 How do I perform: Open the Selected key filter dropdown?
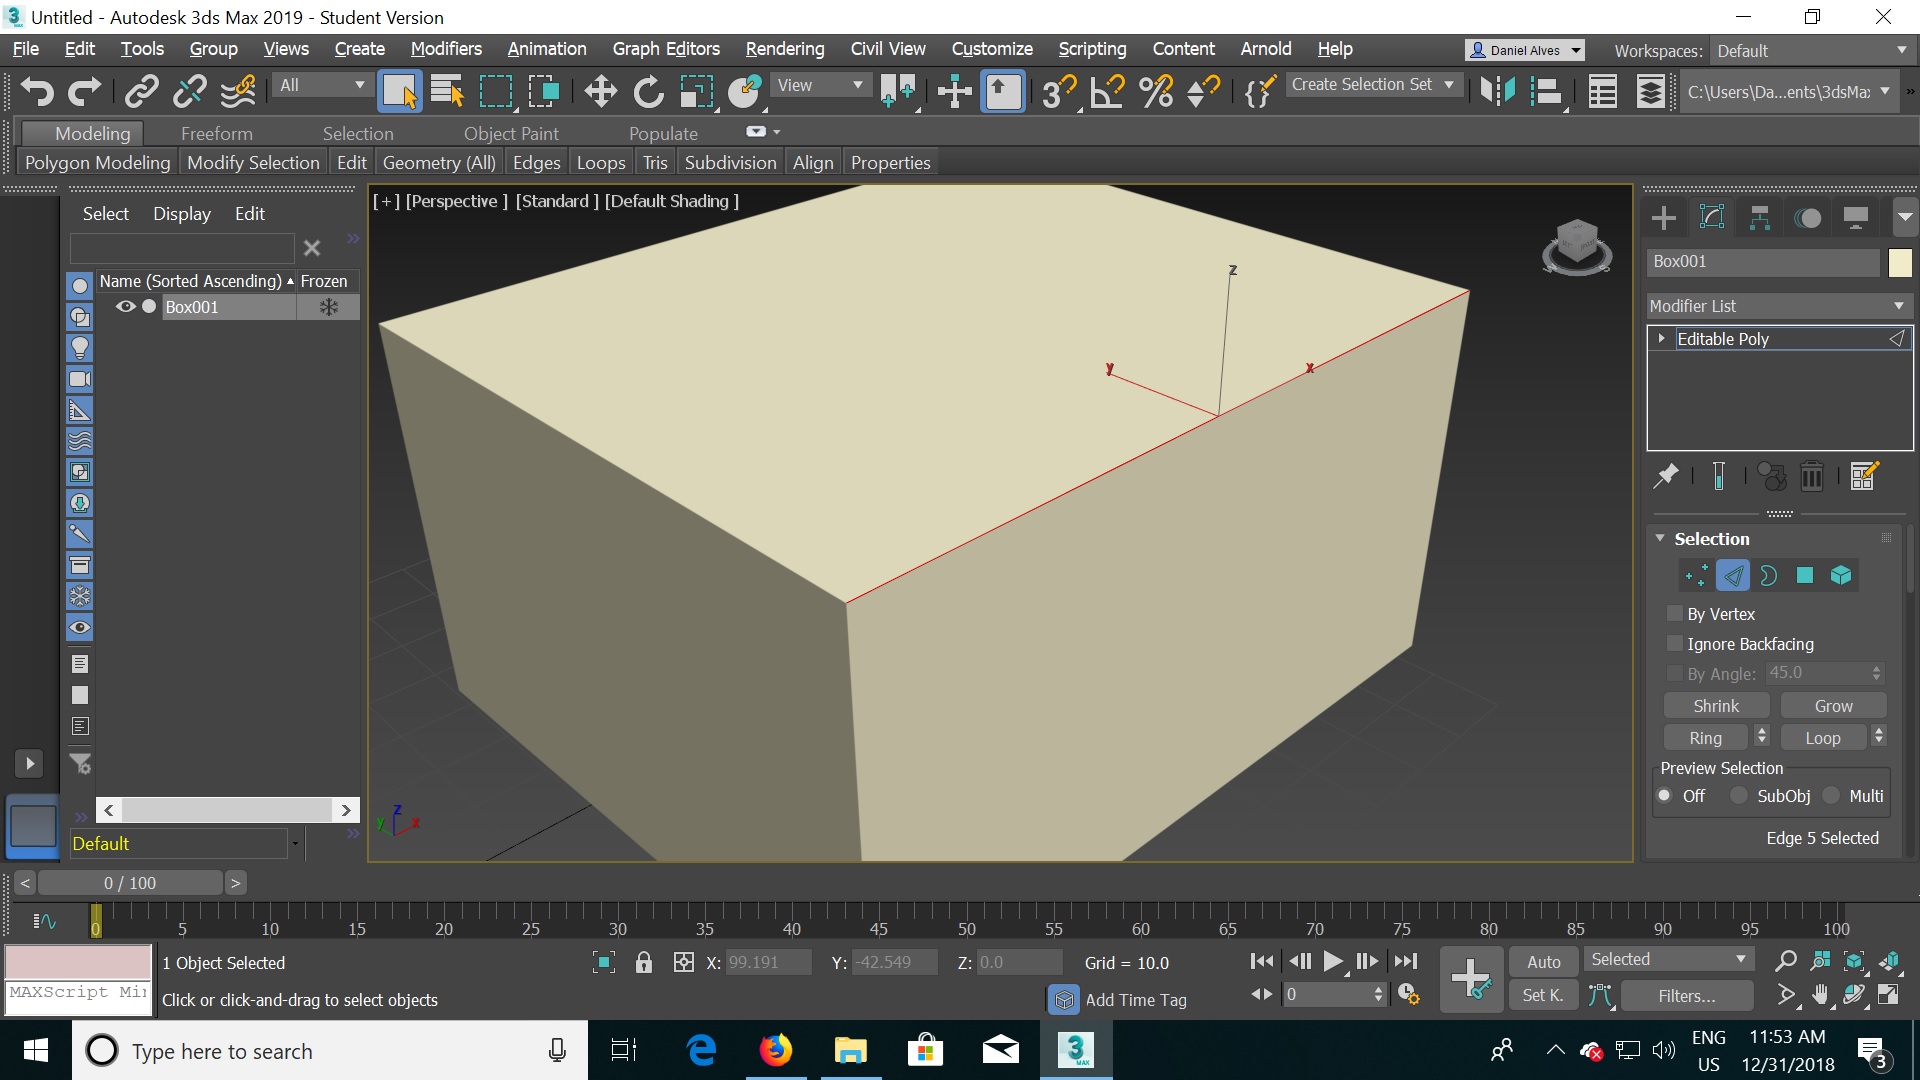tap(1668, 960)
